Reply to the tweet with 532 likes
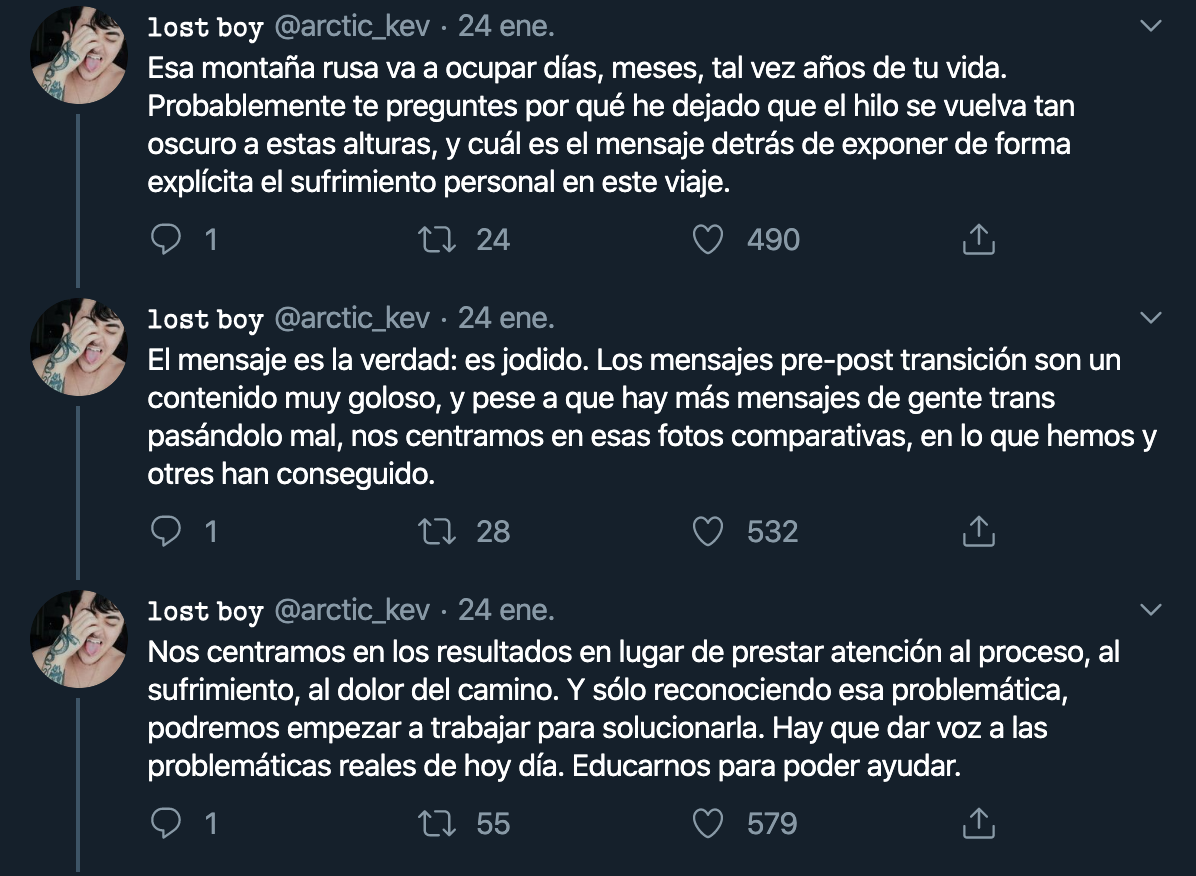 coord(165,531)
